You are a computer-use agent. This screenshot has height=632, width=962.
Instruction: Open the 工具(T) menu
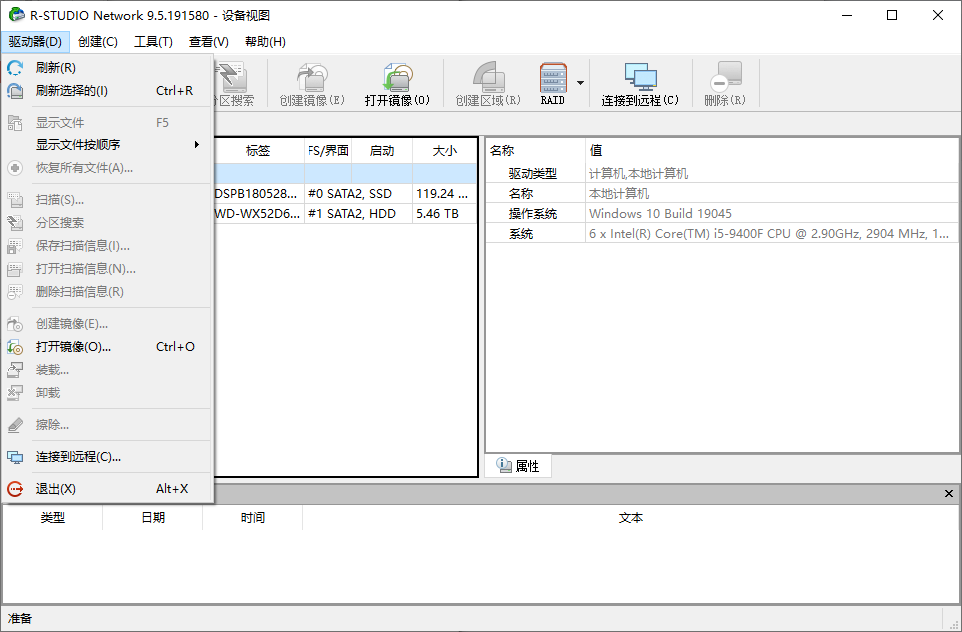(152, 41)
